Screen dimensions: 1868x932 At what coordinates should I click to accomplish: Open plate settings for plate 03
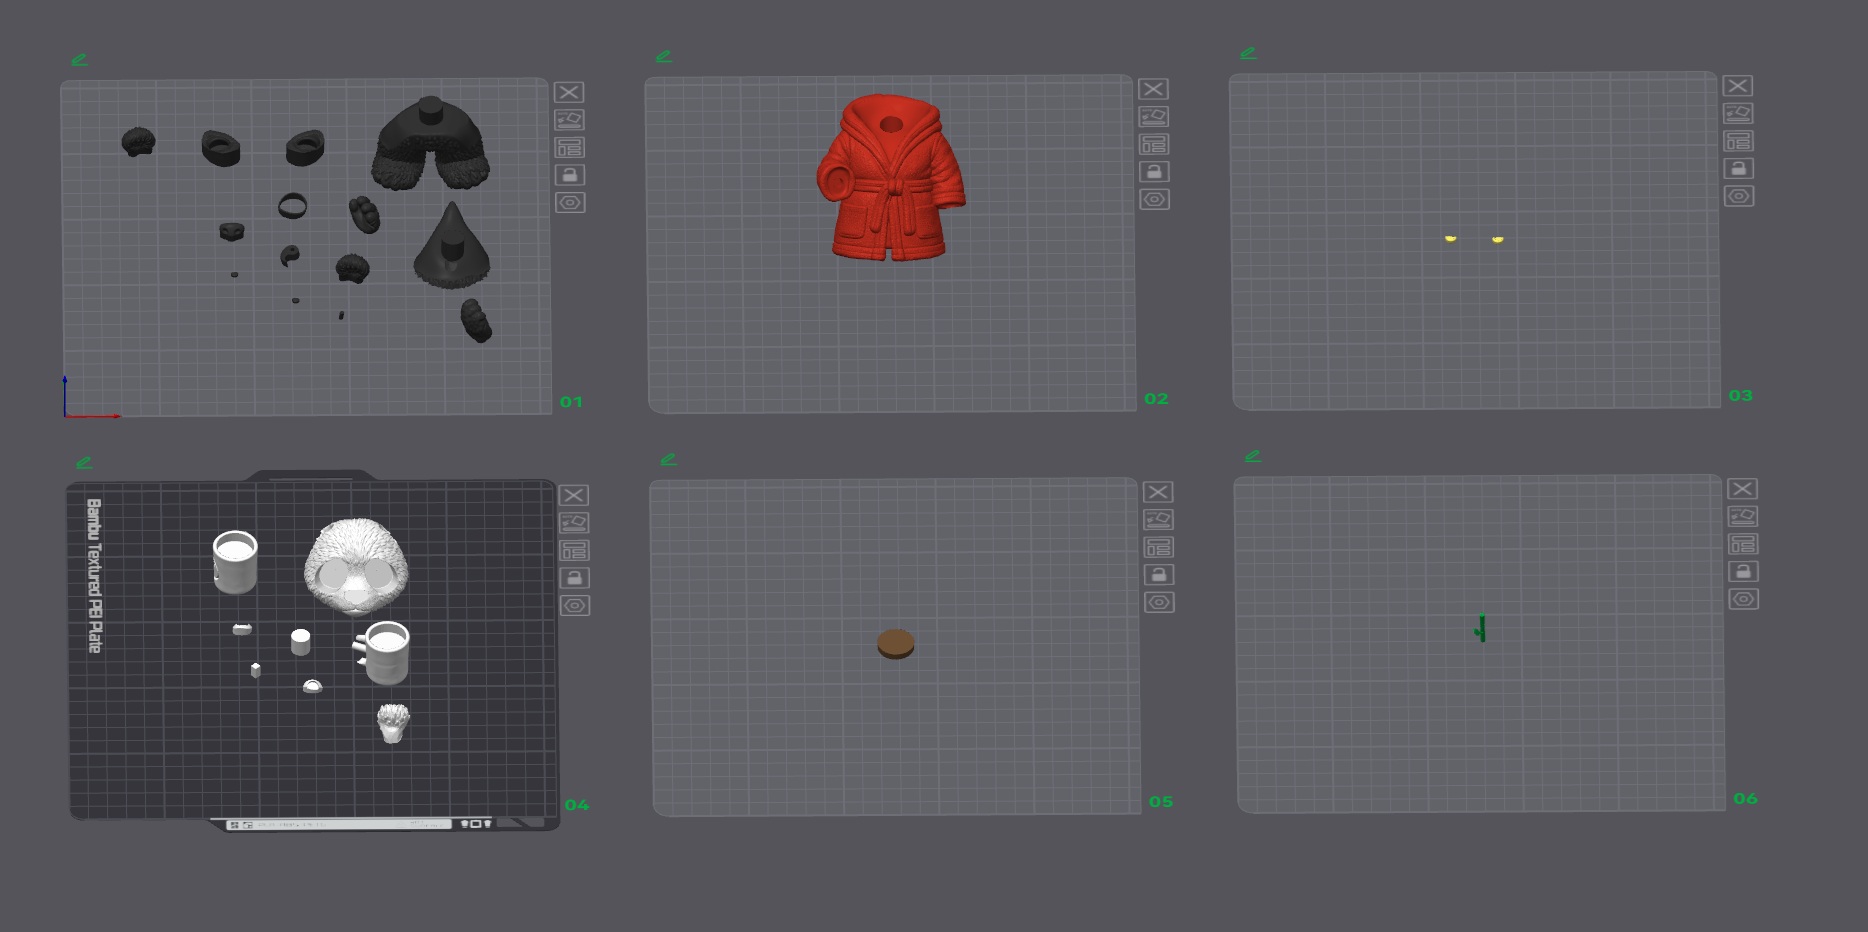pos(1738,196)
